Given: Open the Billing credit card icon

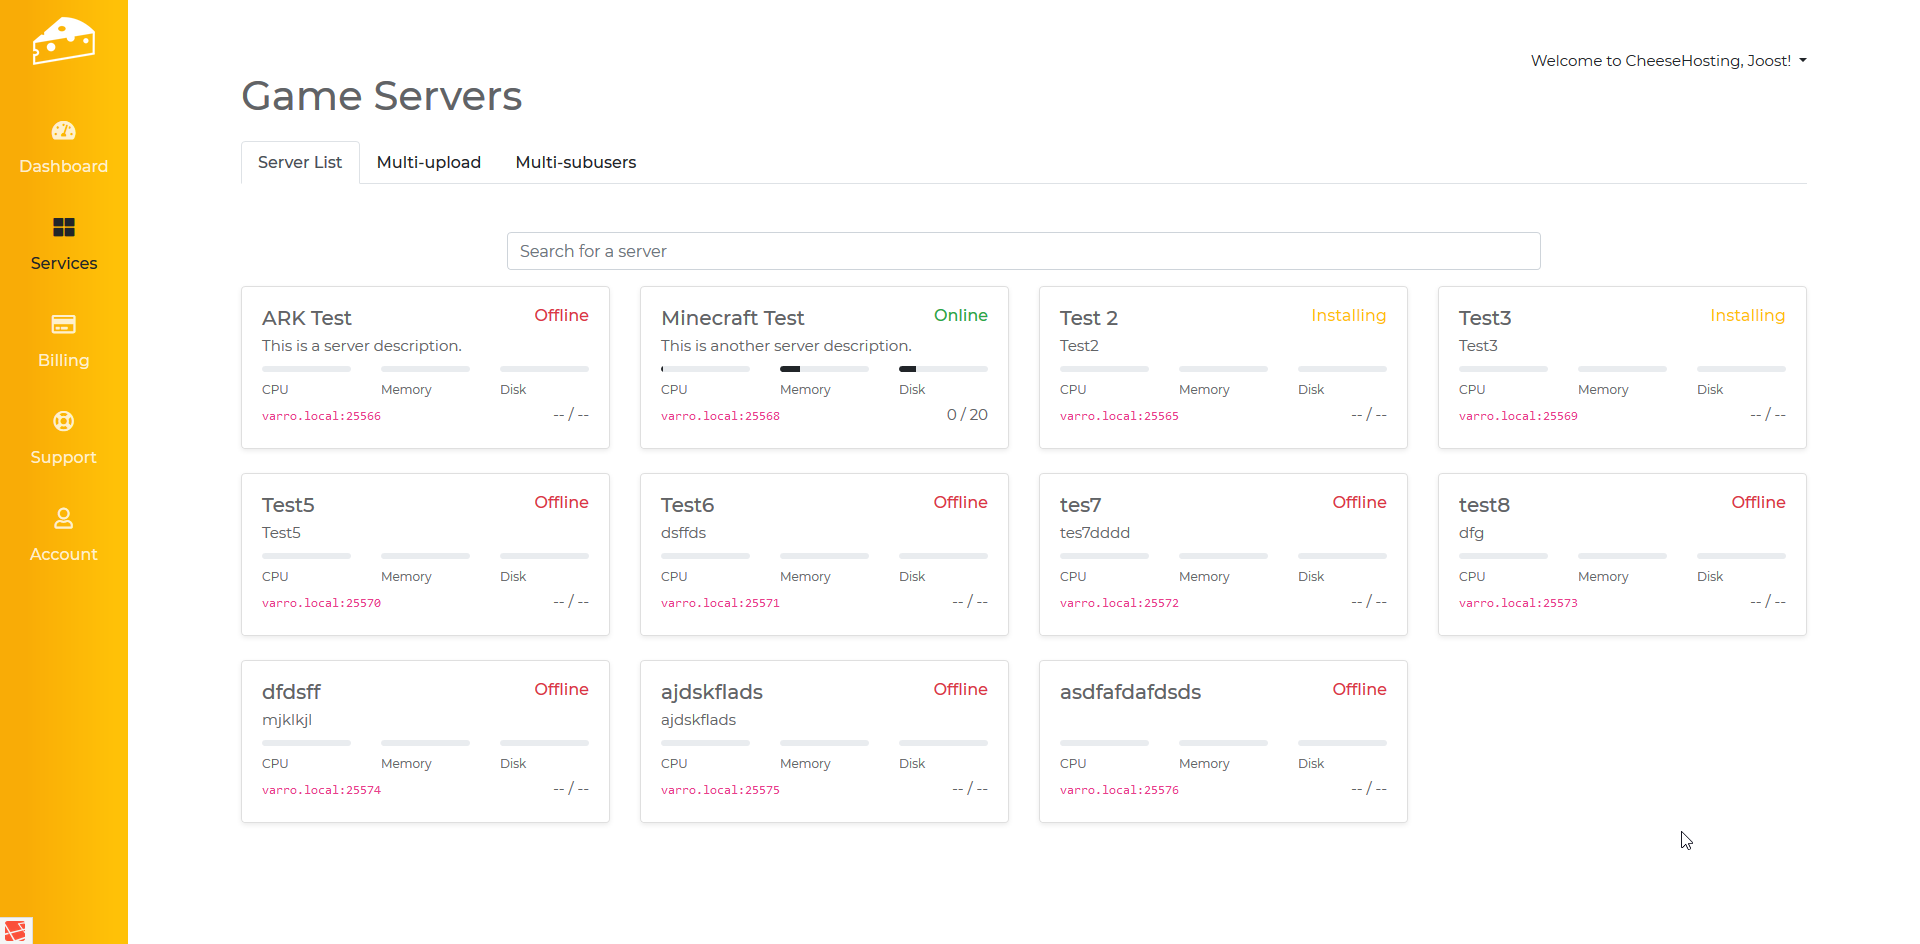Looking at the screenshot, I should [63, 325].
